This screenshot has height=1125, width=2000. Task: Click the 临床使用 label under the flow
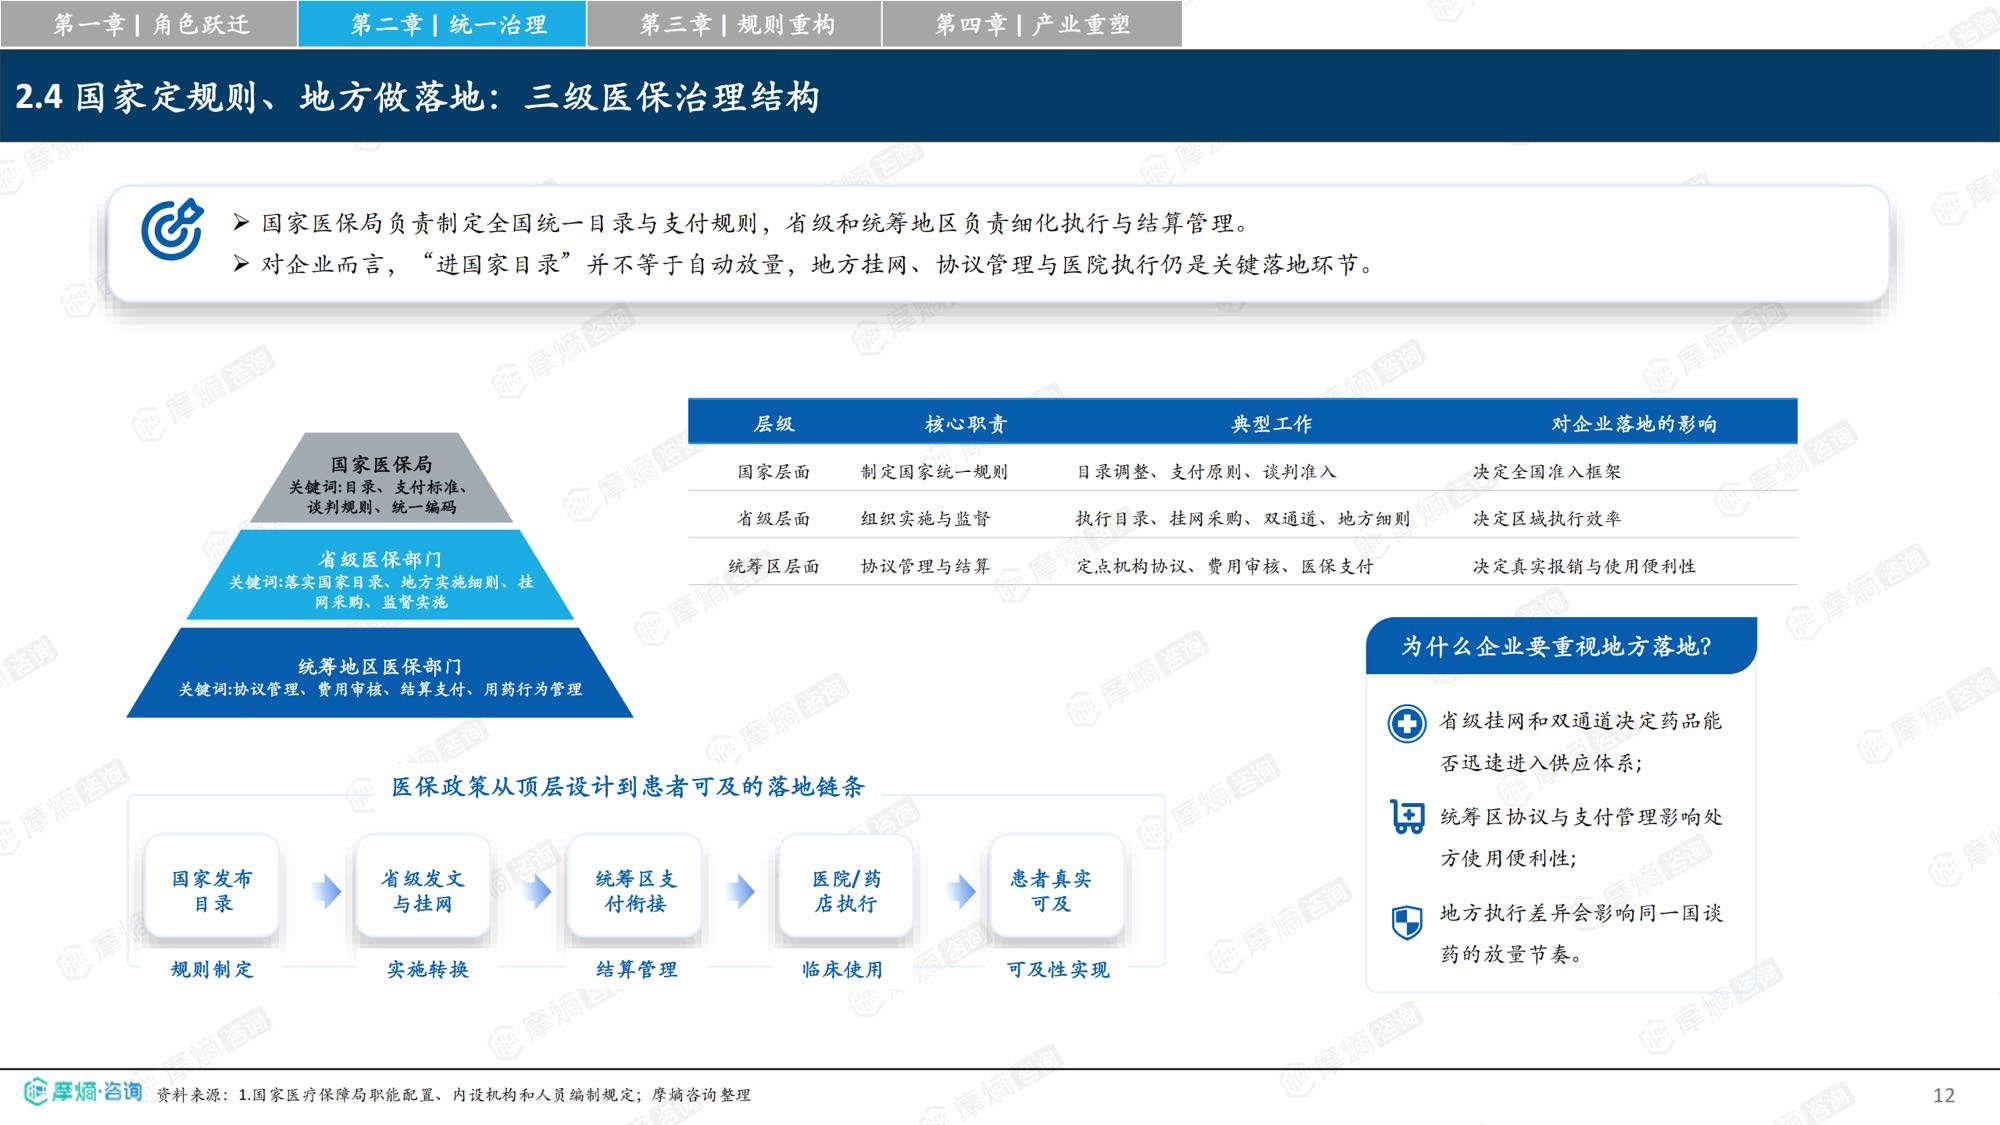[843, 969]
